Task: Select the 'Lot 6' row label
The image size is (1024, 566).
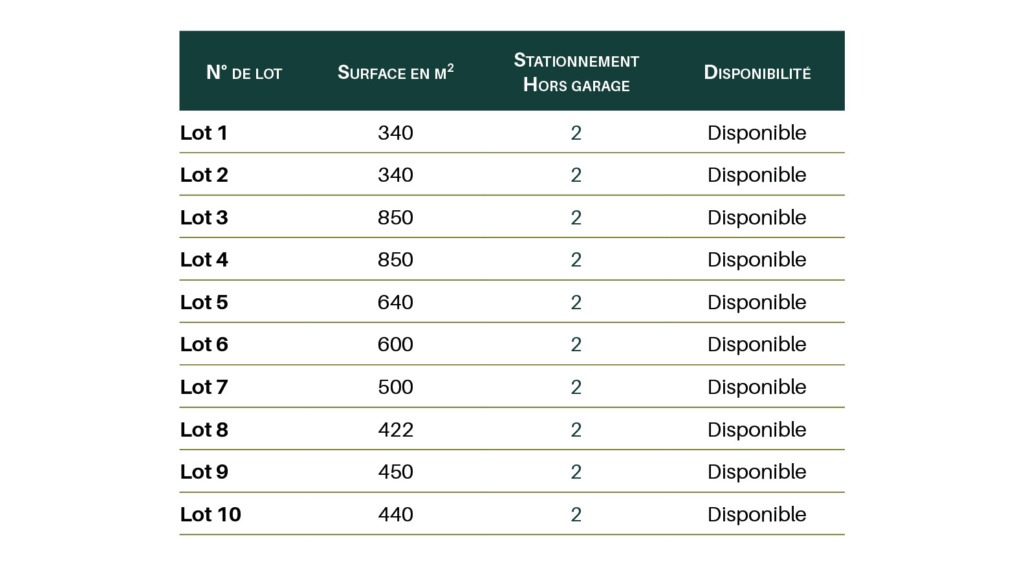Action: click(x=204, y=345)
